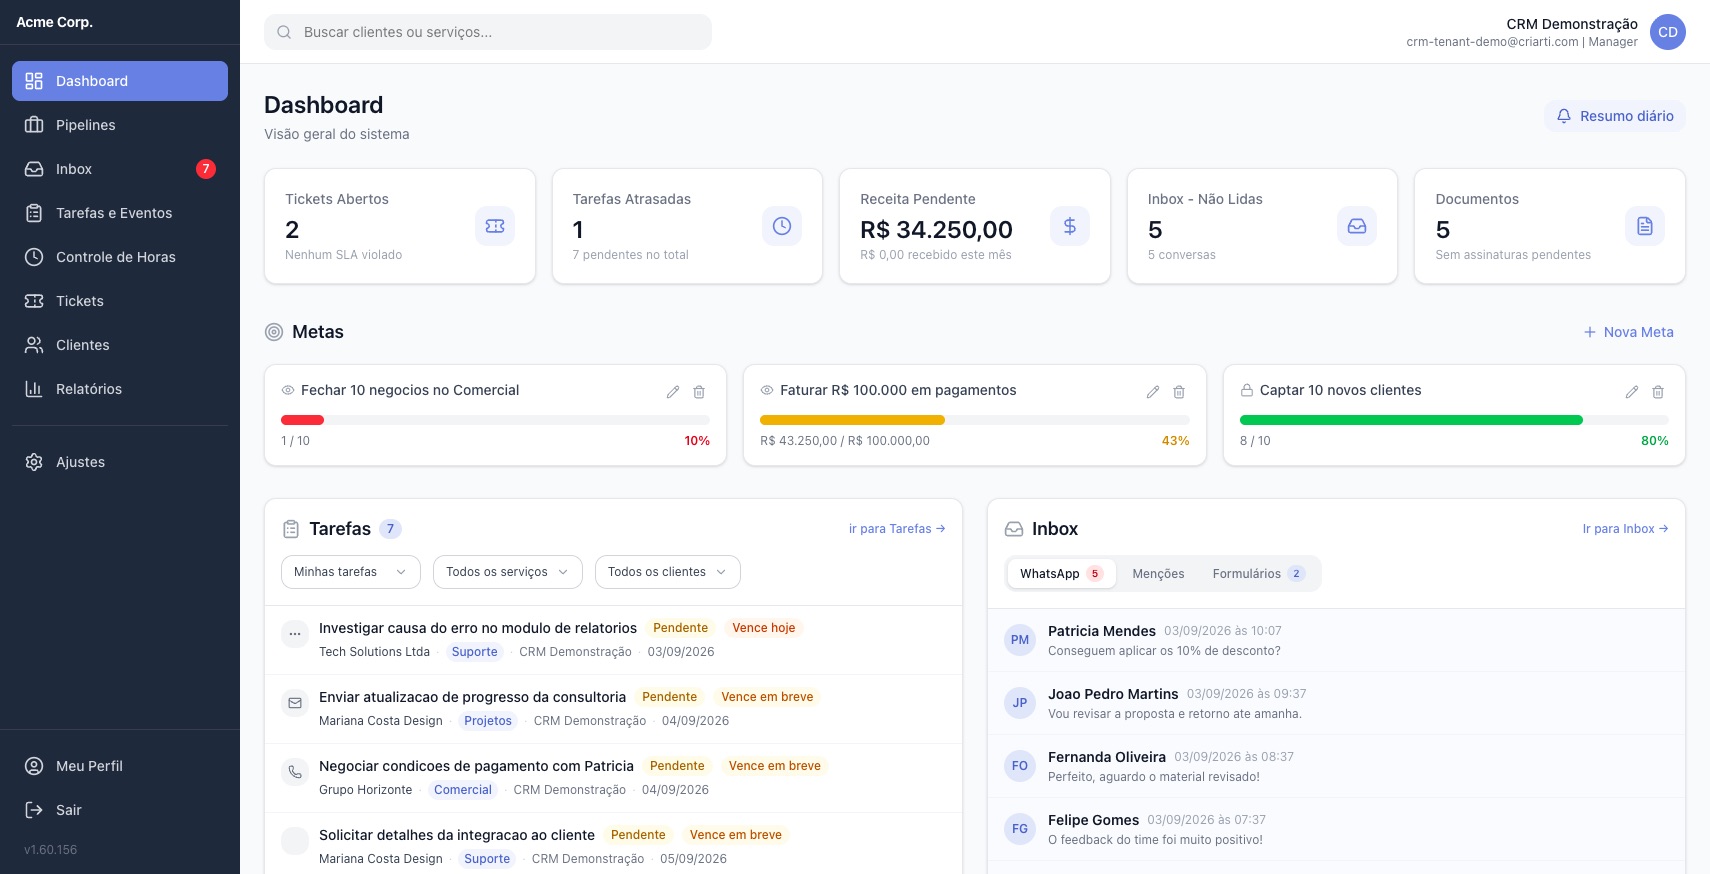1710x874 pixels.
Task: Click the Sair logout icon
Action: [34, 810]
